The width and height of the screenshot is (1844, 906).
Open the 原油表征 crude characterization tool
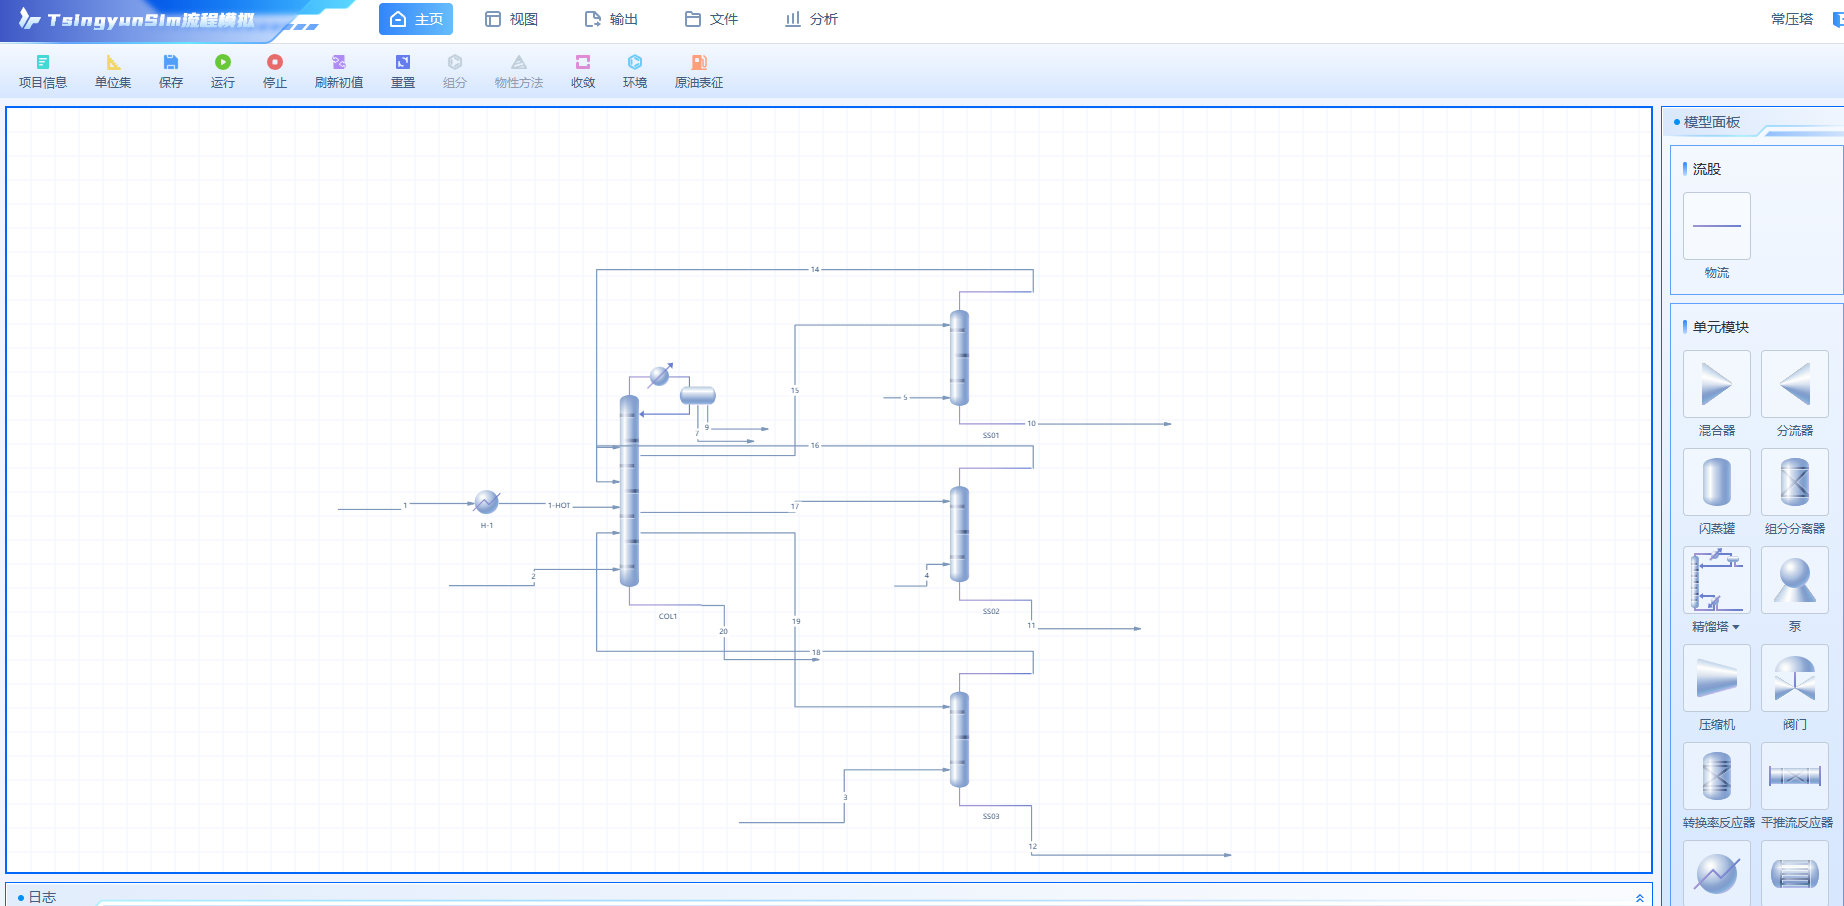pyautogui.click(x=699, y=72)
